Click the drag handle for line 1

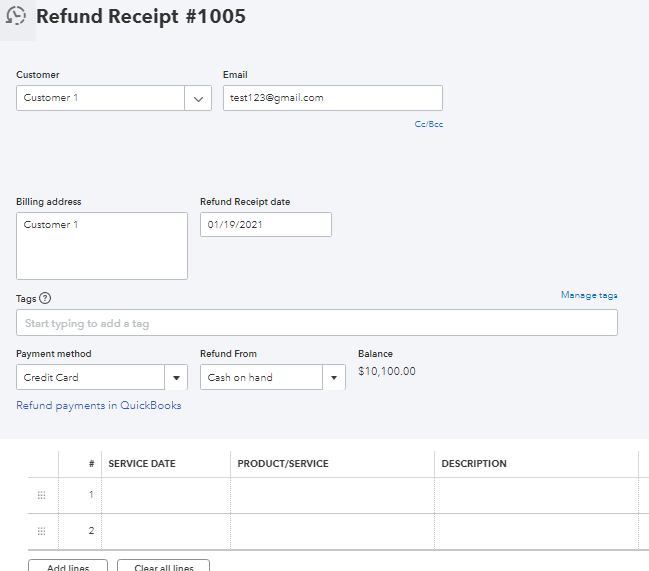click(42, 495)
